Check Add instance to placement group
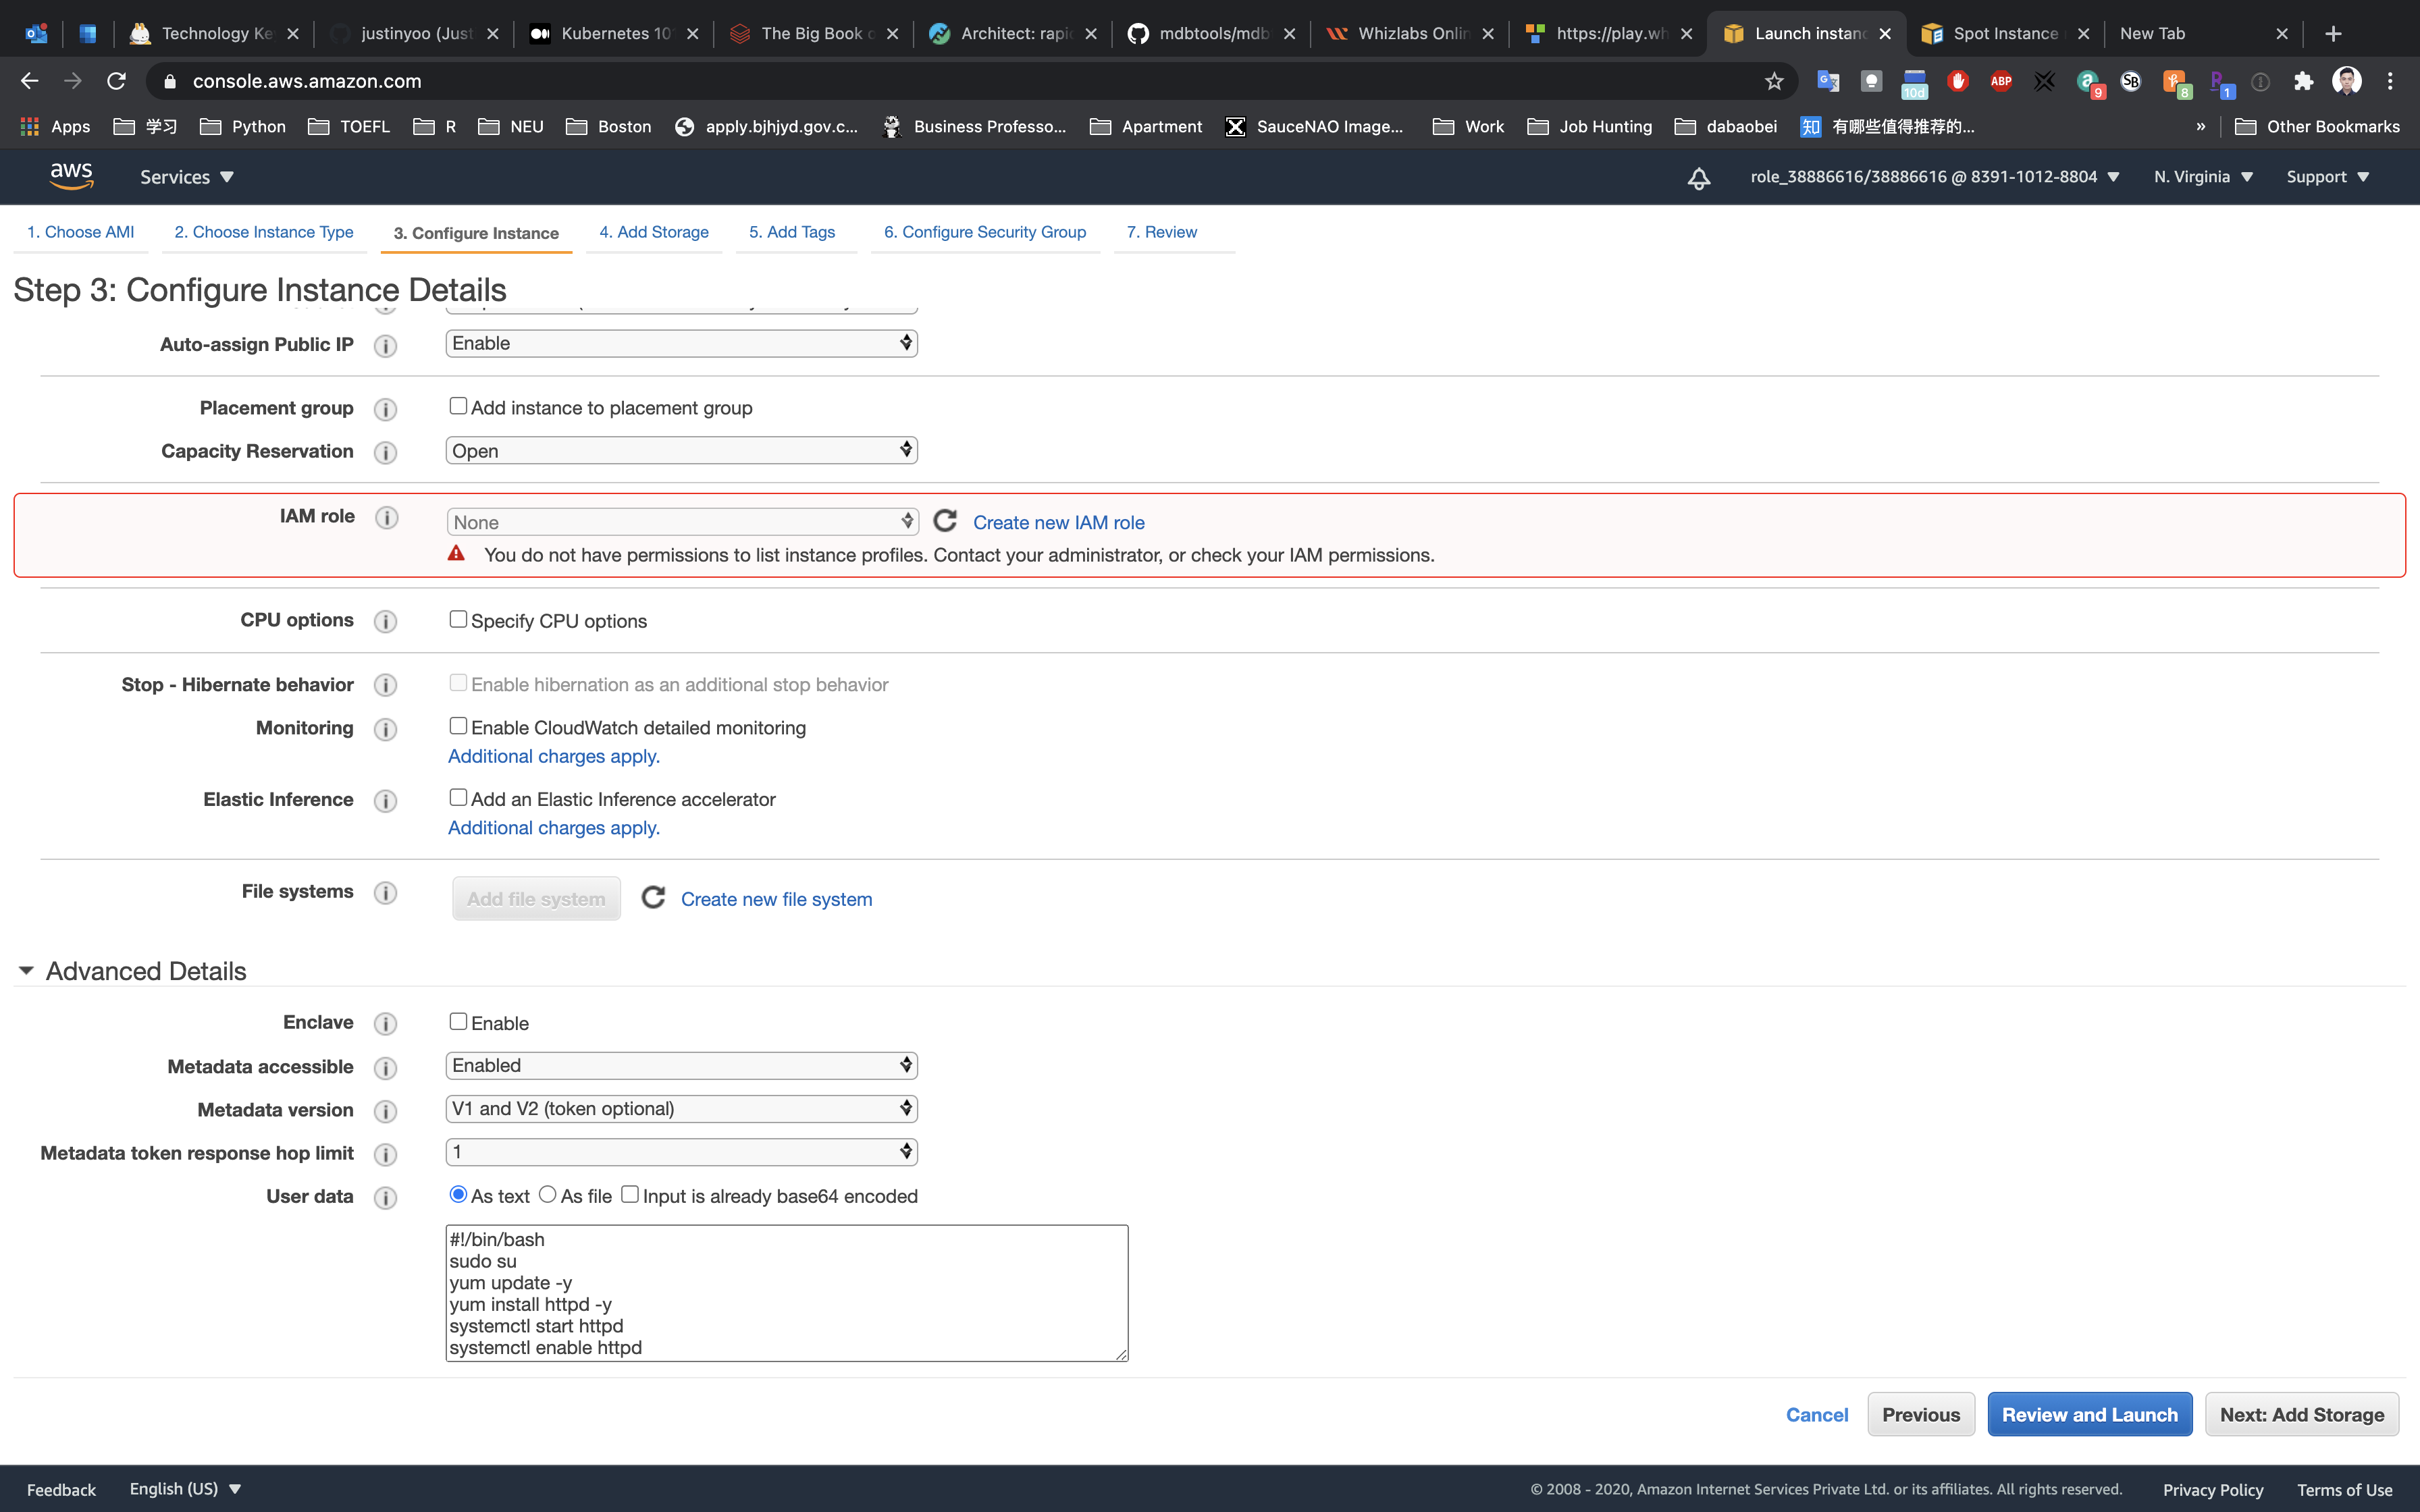Screen dimensions: 2420x1512 458,406
